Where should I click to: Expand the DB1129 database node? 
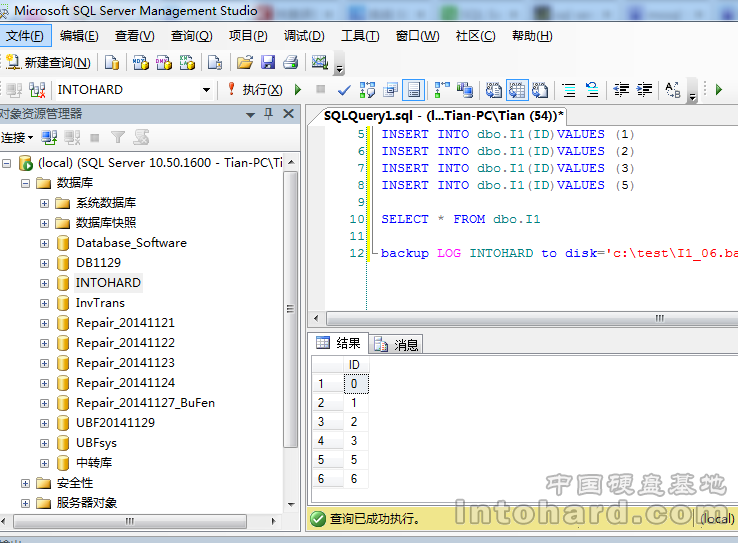pyautogui.click(x=44, y=263)
